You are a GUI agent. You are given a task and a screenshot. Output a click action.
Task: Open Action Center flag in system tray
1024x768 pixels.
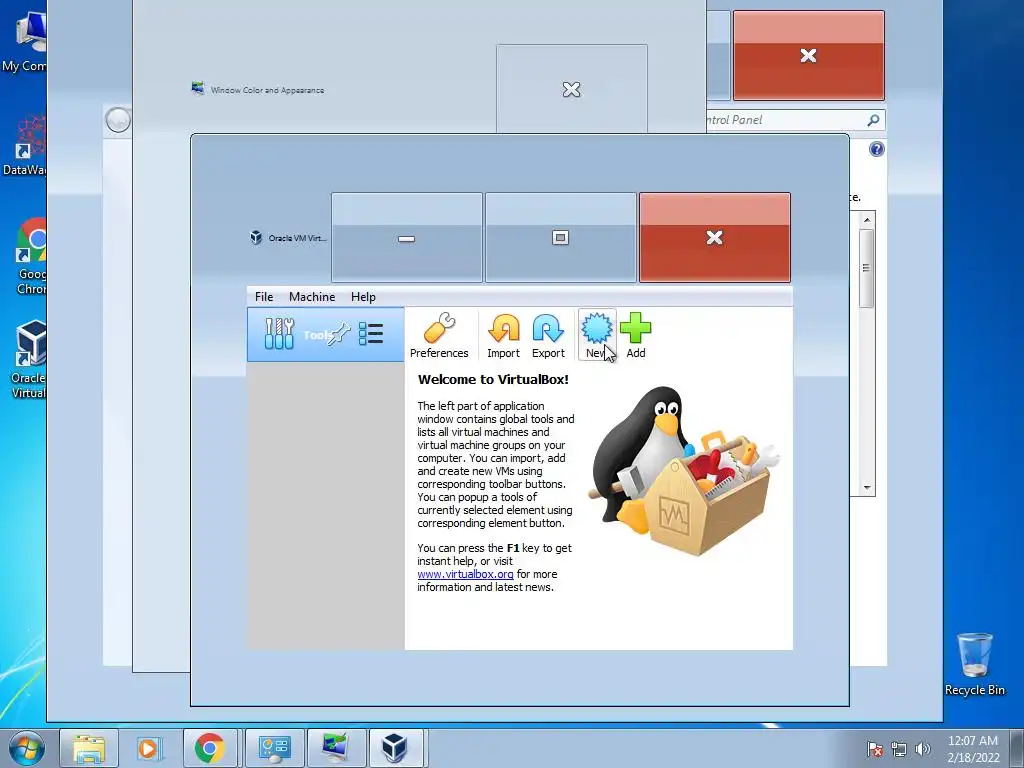875,748
